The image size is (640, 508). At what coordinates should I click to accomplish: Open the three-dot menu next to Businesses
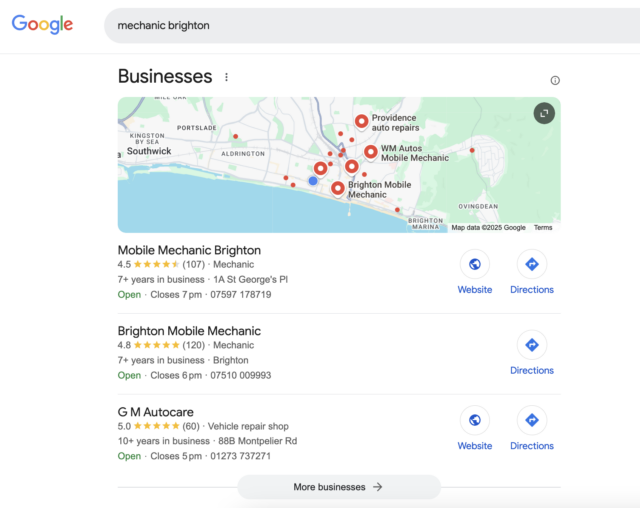pyautogui.click(x=227, y=77)
